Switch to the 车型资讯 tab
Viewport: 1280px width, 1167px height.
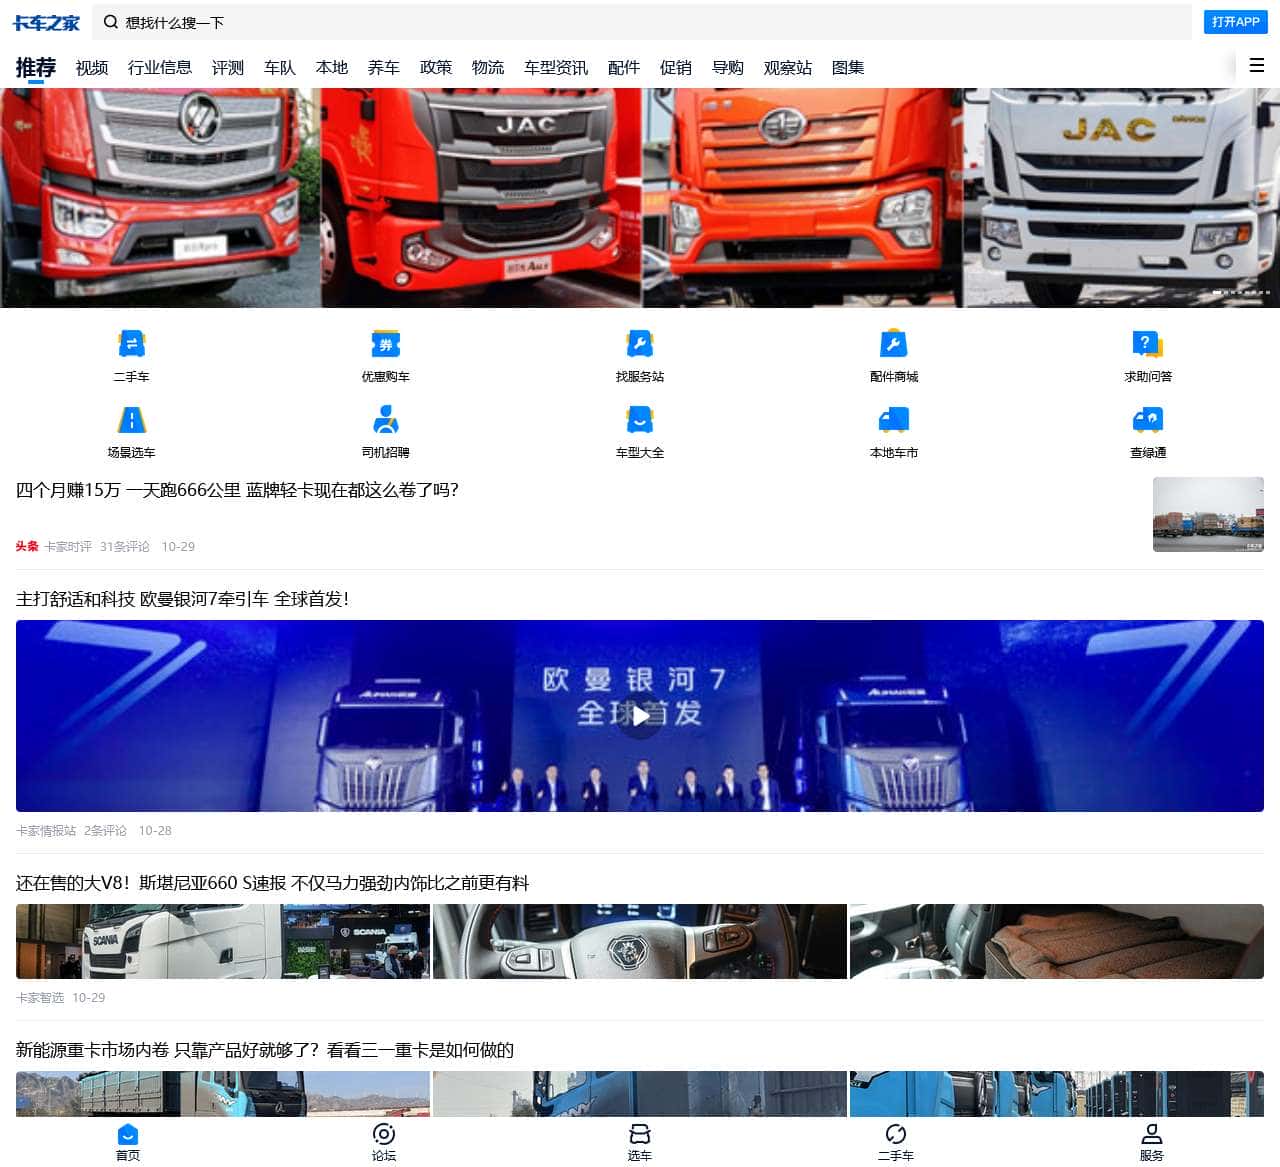[556, 67]
